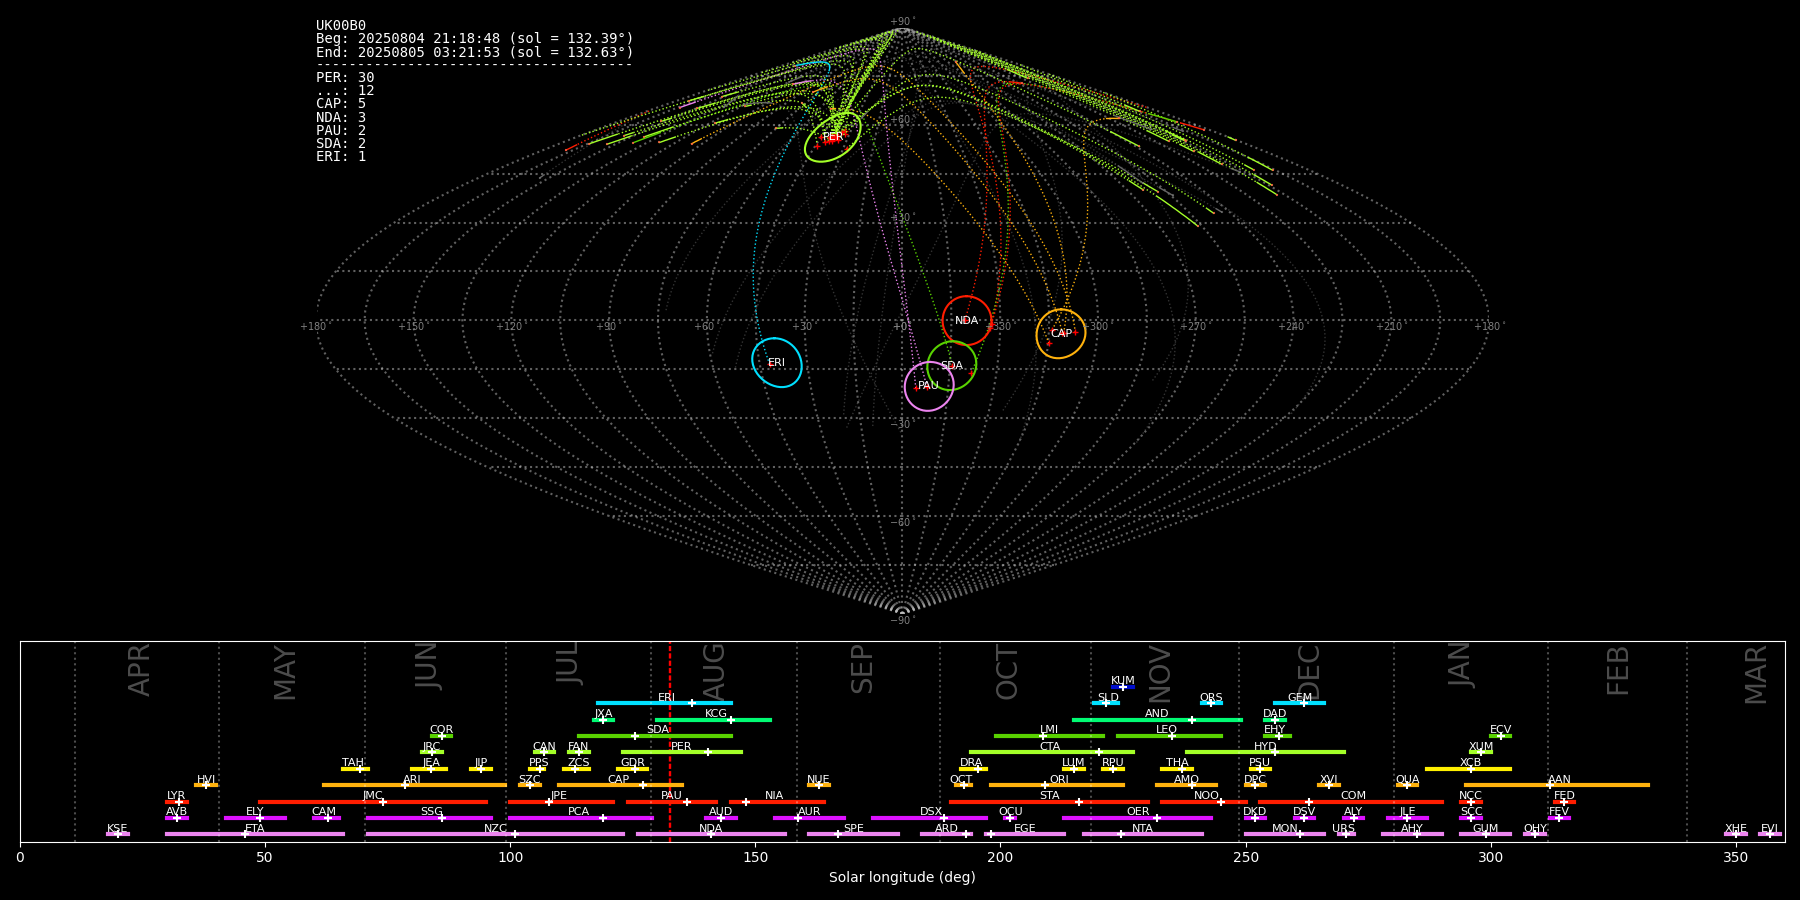The width and height of the screenshot is (1800, 900).
Task: Click the red JMC shower bar
Action: click(373, 802)
